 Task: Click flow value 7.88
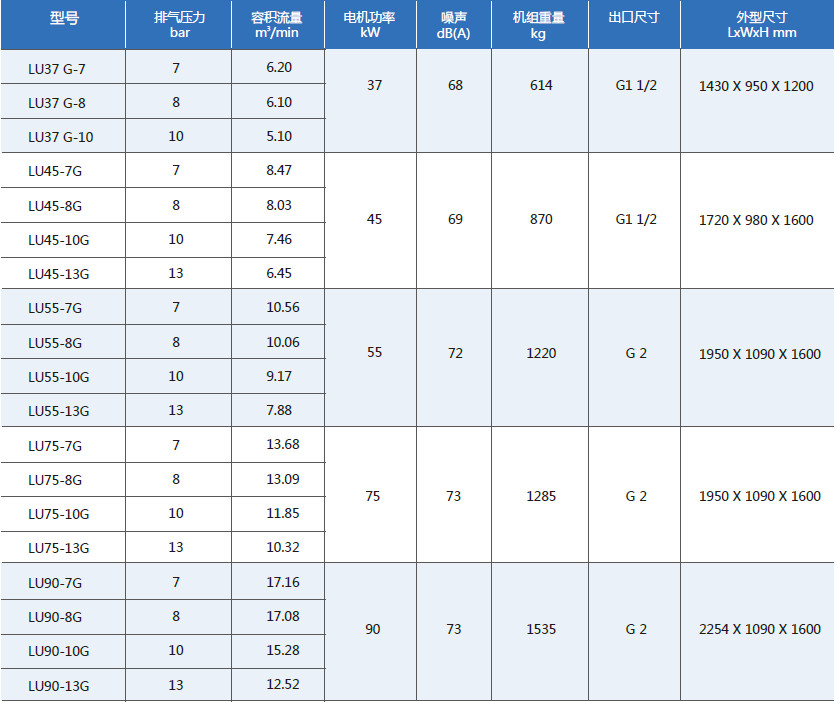(x=279, y=410)
